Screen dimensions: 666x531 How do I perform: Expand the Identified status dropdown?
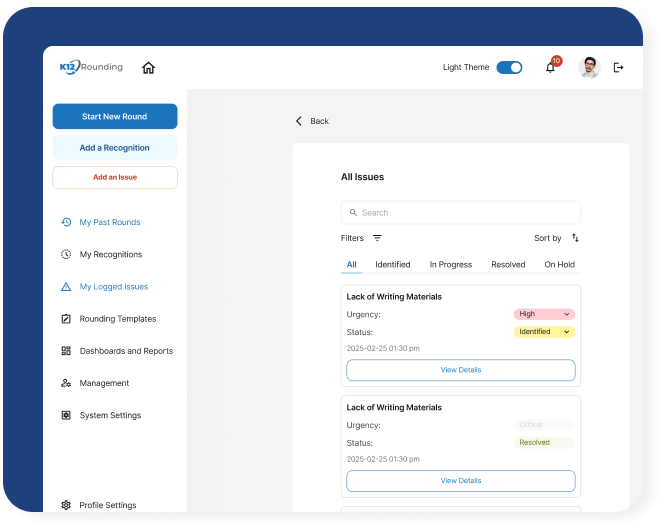[544, 332]
